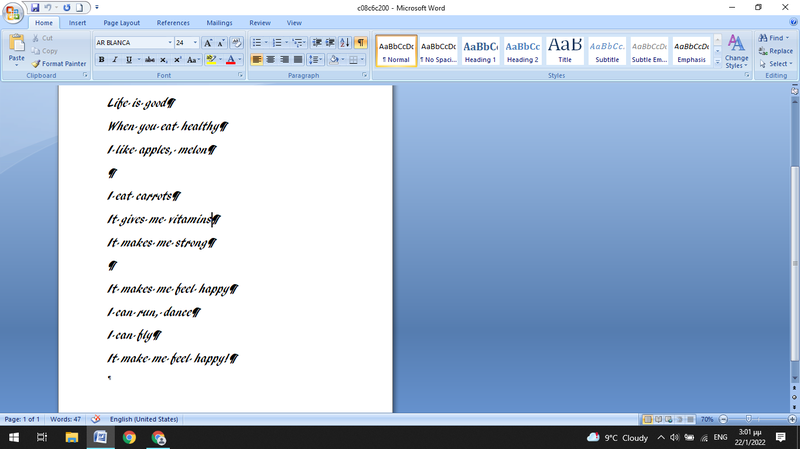Apply the Heading 1 style

point(480,51)
